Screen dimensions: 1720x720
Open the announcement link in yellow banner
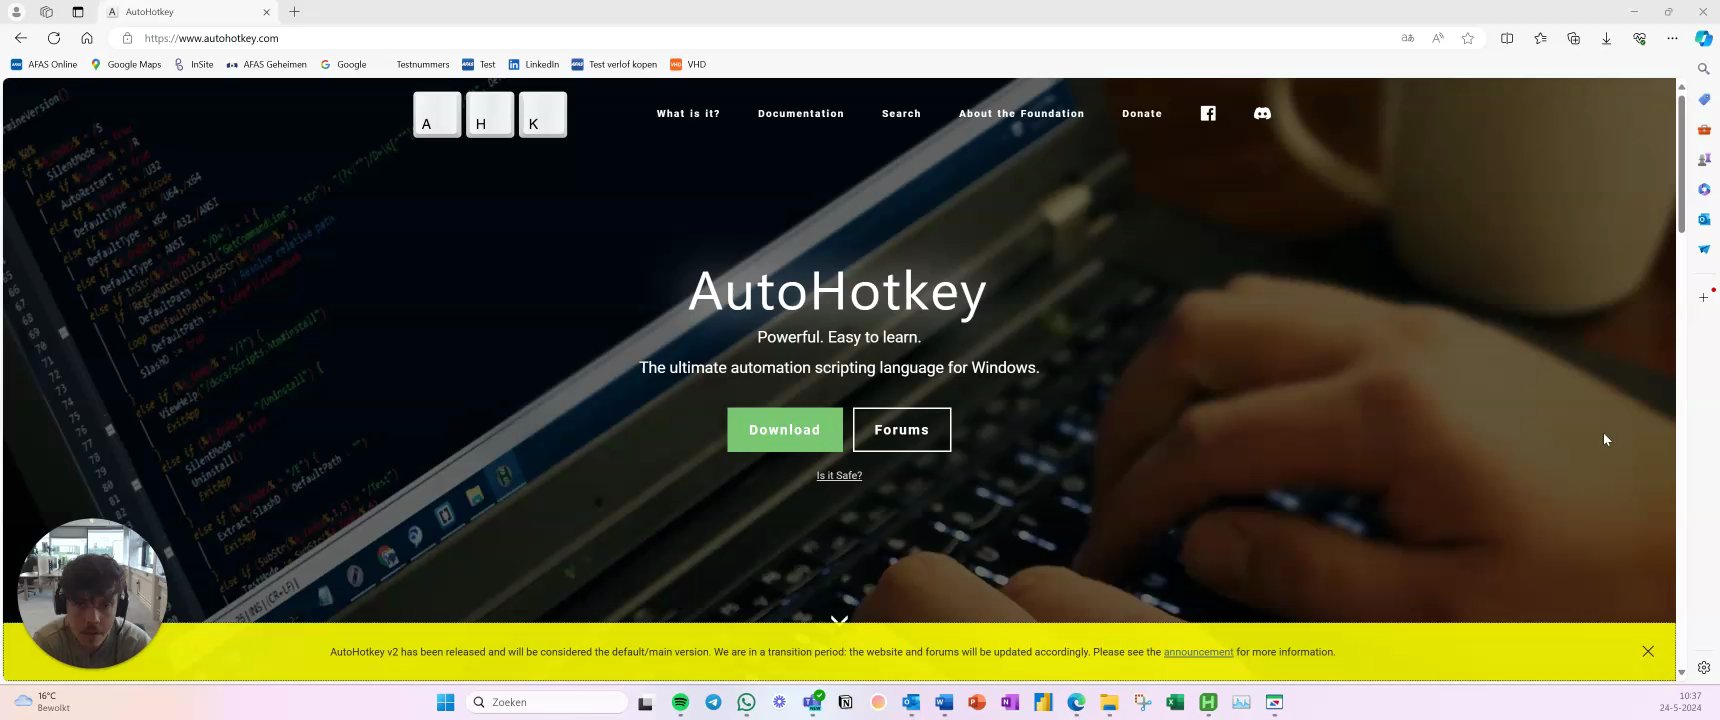[1198, 652]
